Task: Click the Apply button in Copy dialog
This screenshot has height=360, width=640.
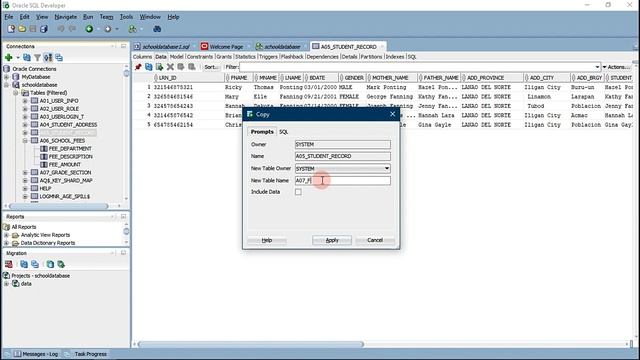Action: tap(332, 240)
